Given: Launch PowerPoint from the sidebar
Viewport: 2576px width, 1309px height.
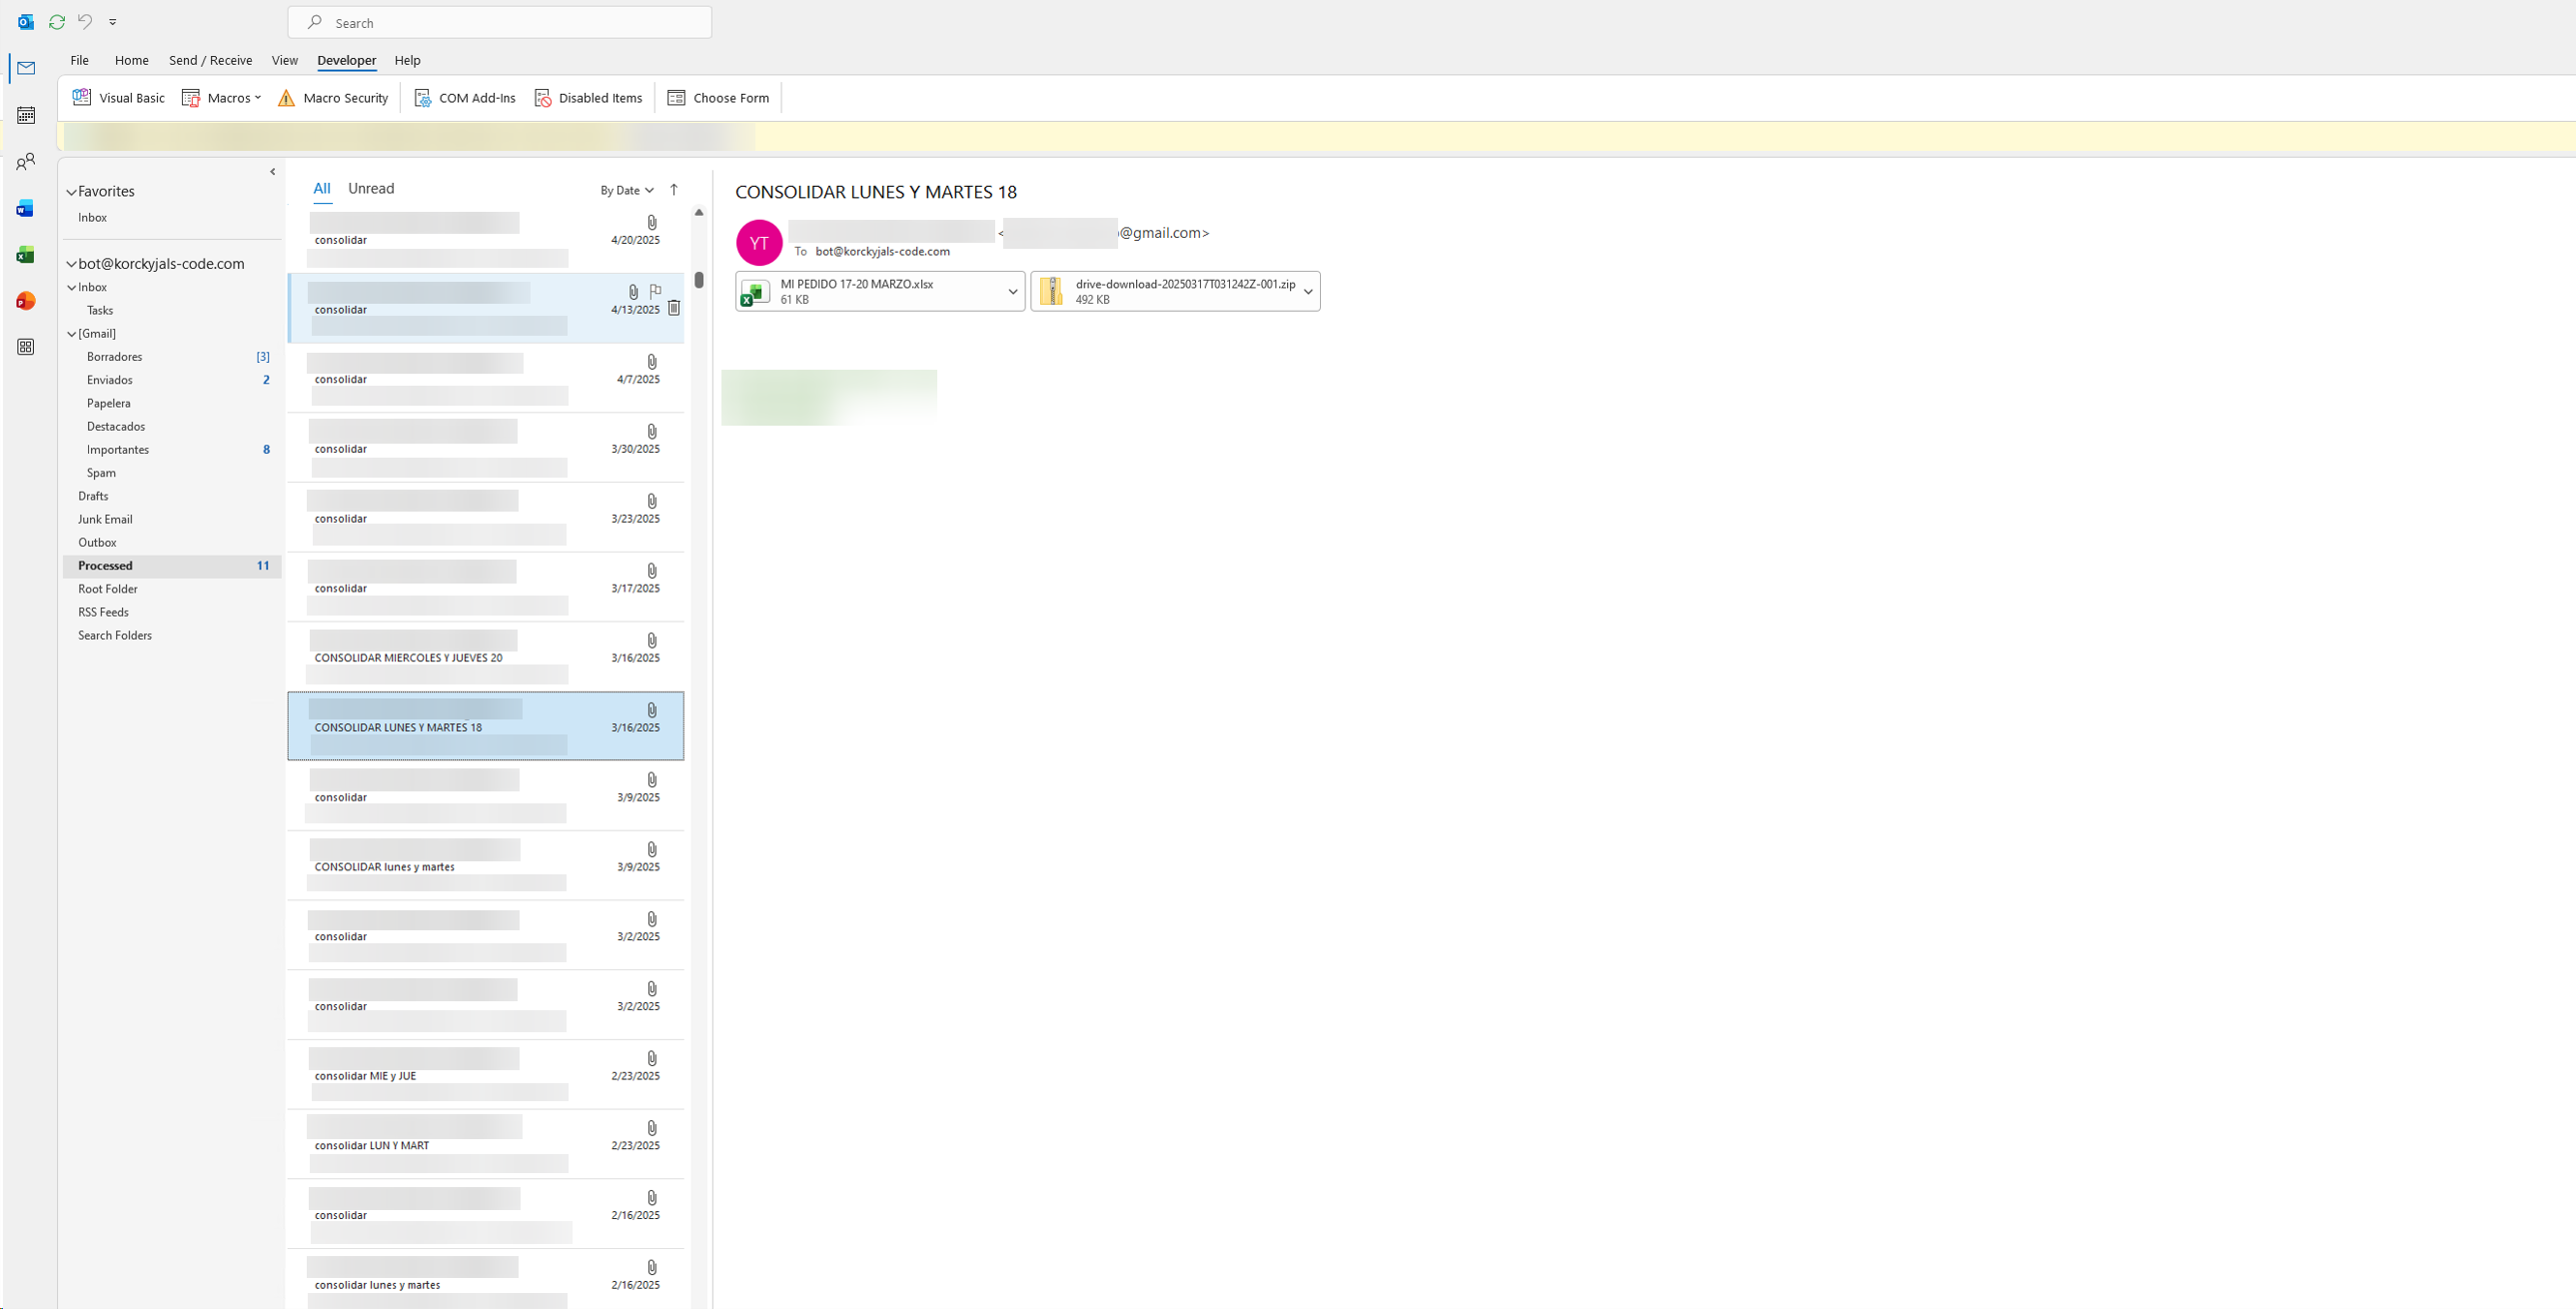Looking at the screenshot, I should (x=26, y=301).
